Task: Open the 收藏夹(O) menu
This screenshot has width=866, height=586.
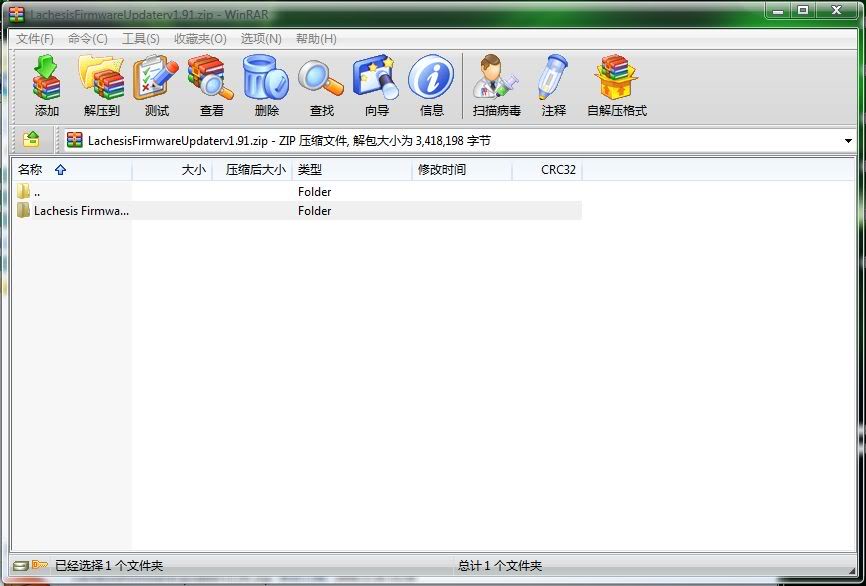Action: click(200, 39)
